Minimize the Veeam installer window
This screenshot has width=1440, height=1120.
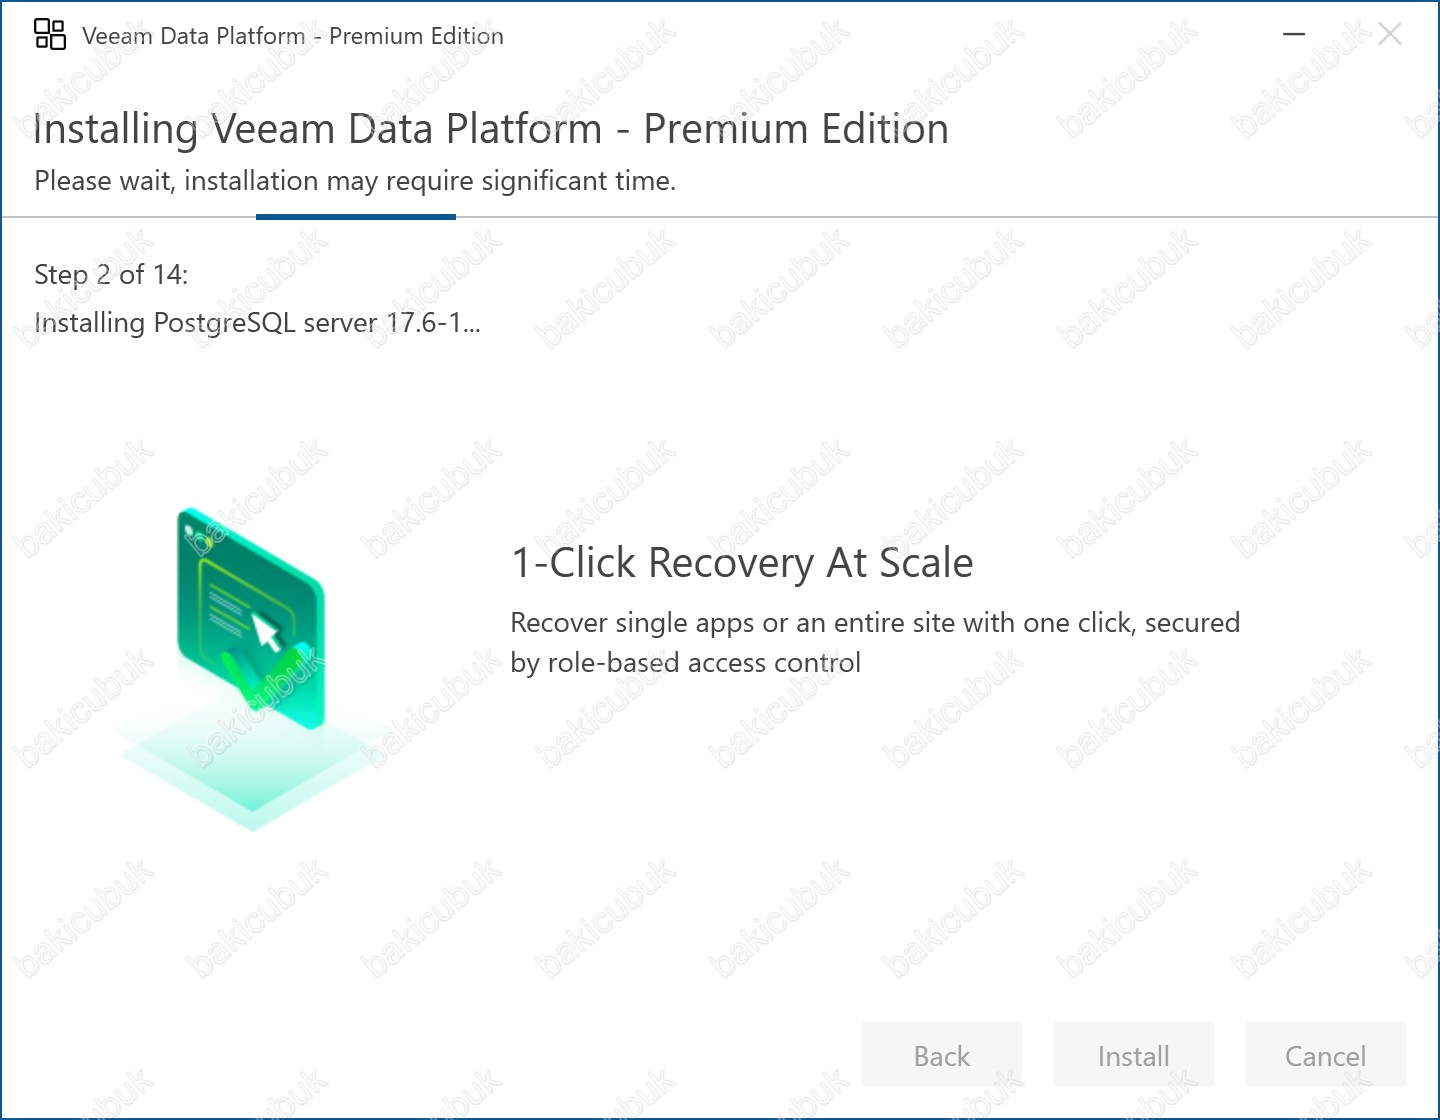[x=1294, y=35]
